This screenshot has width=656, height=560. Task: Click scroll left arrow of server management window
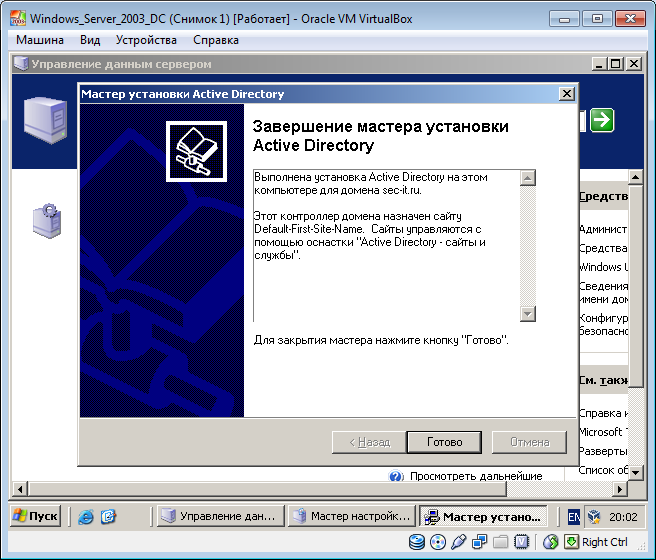pyautogui.click(x=20, y=488)
